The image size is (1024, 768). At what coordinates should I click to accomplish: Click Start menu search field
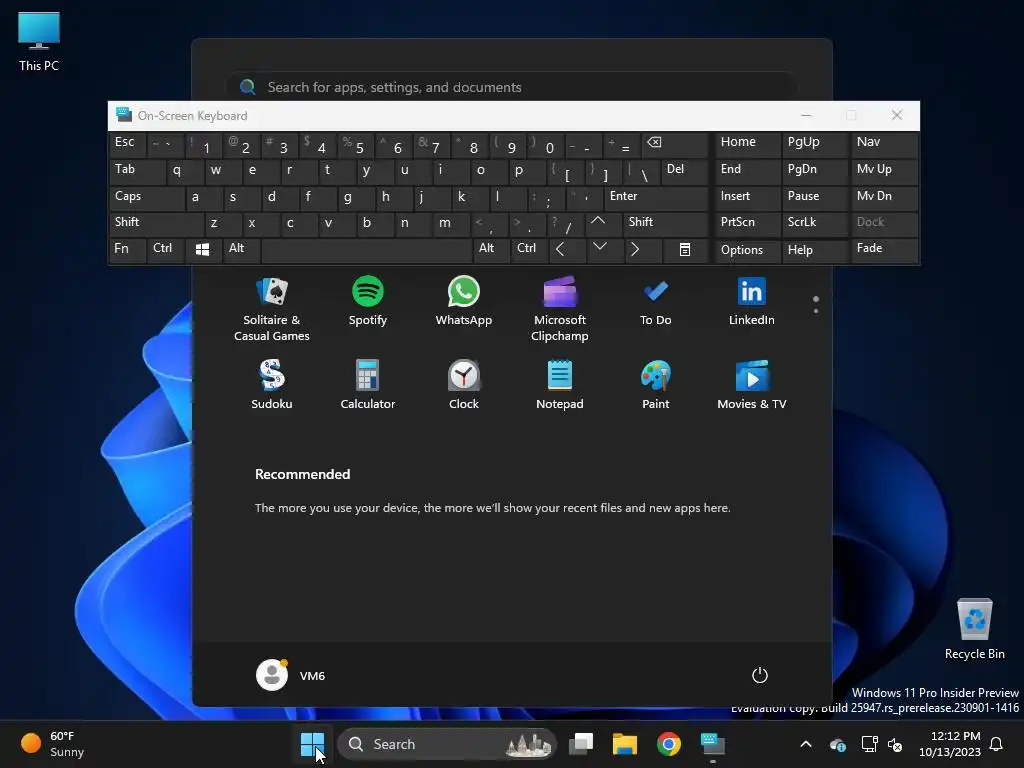(x=511, y=87)
